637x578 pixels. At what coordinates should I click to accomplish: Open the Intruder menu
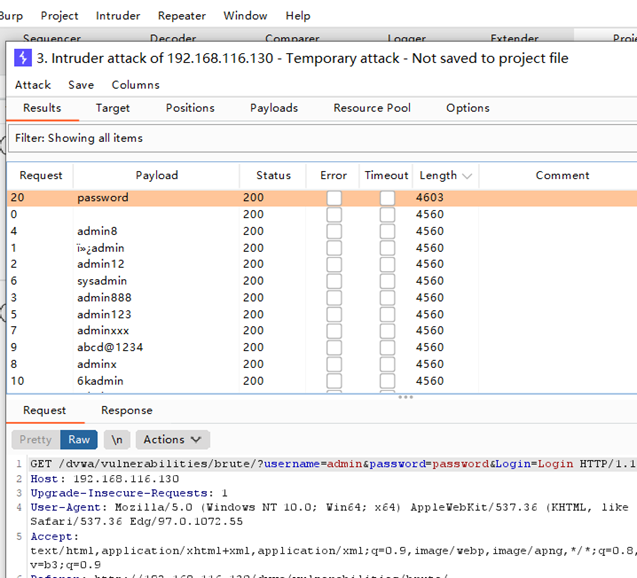(118, 16)
